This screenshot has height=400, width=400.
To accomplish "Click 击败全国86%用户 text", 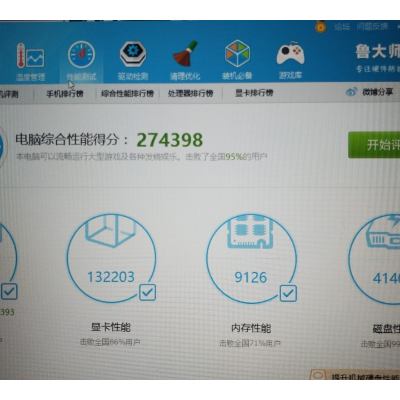I will (110, 342).
